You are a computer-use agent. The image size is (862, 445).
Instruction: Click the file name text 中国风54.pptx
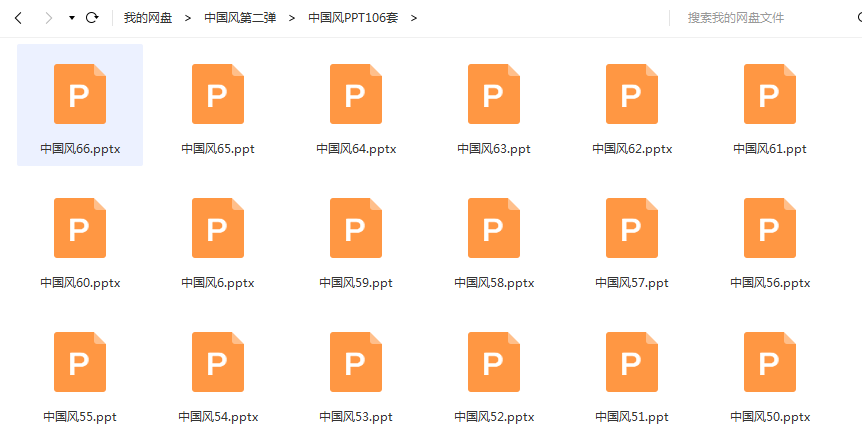pyautogui.click(x=218, y=417)
